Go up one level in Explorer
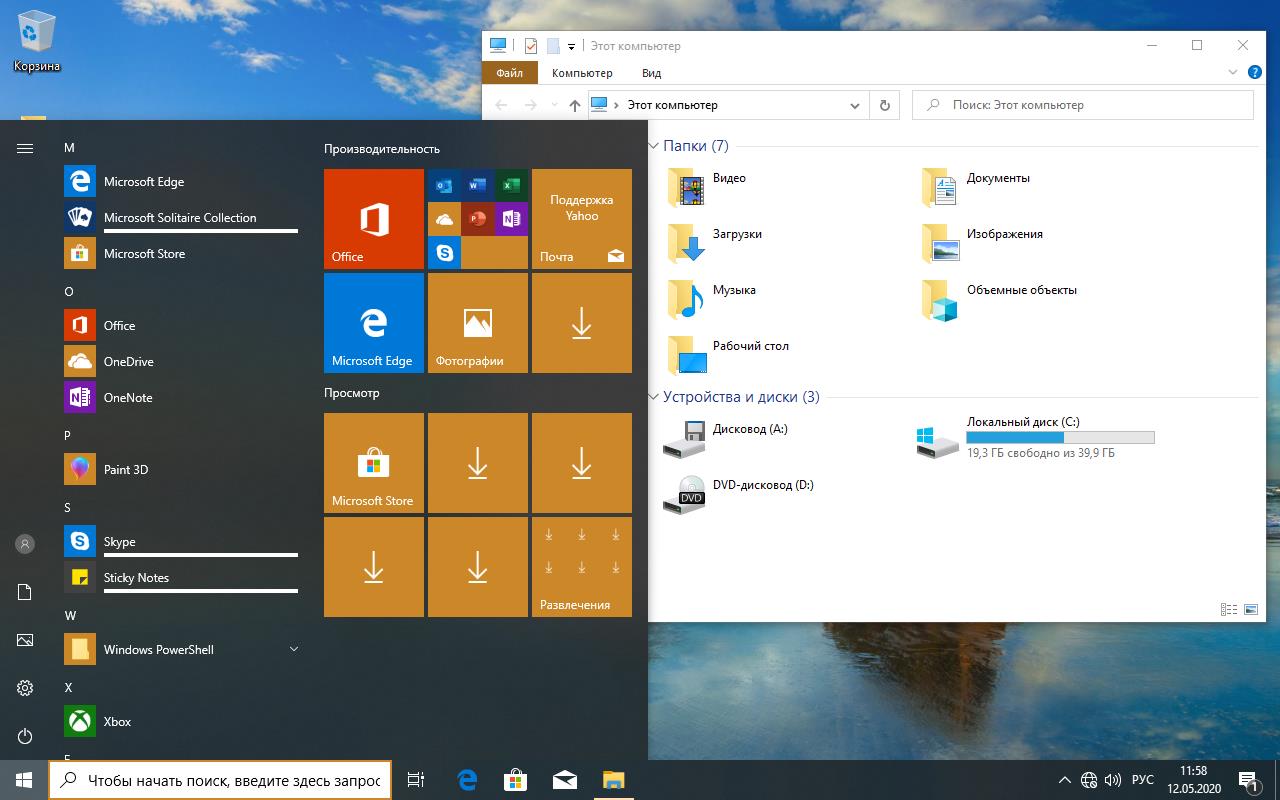 click(x=574, y=105)
